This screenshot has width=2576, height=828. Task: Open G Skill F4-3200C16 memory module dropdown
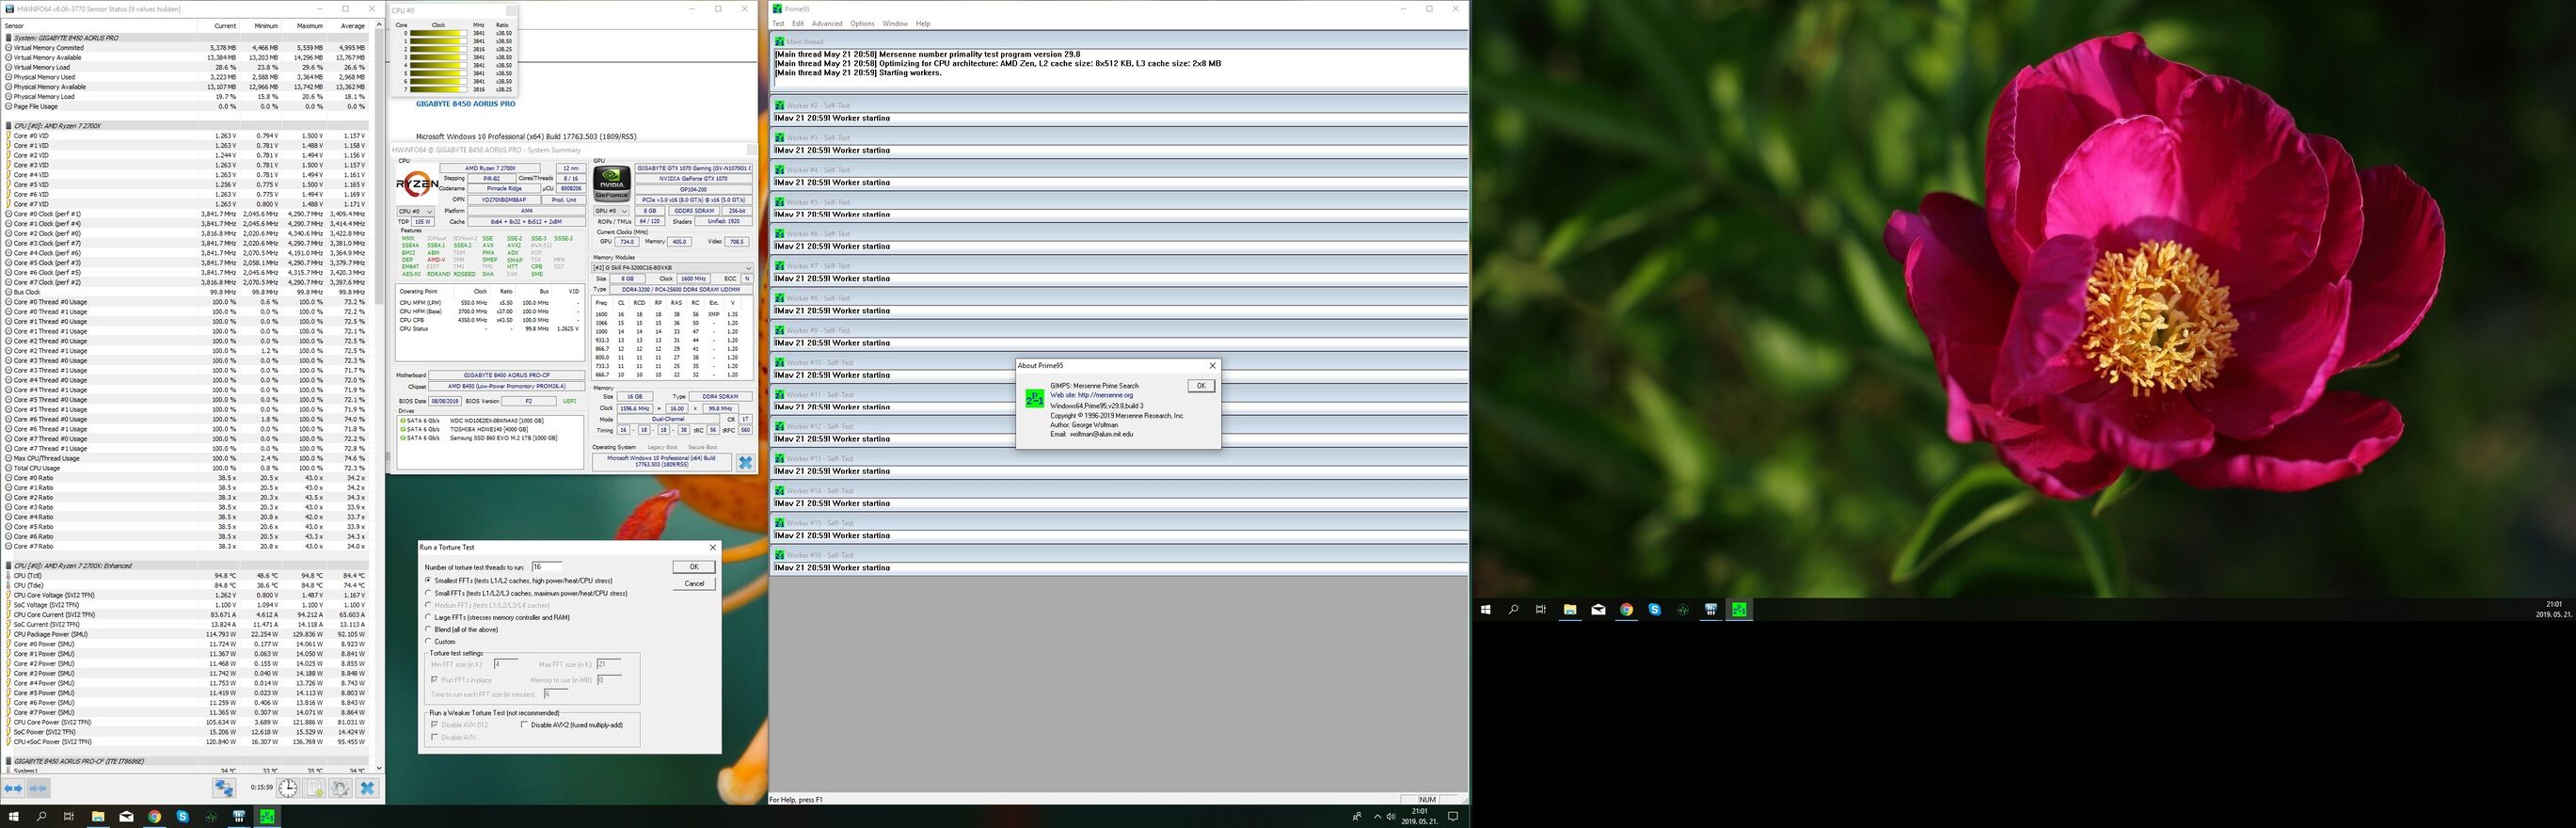coord(672,268)
